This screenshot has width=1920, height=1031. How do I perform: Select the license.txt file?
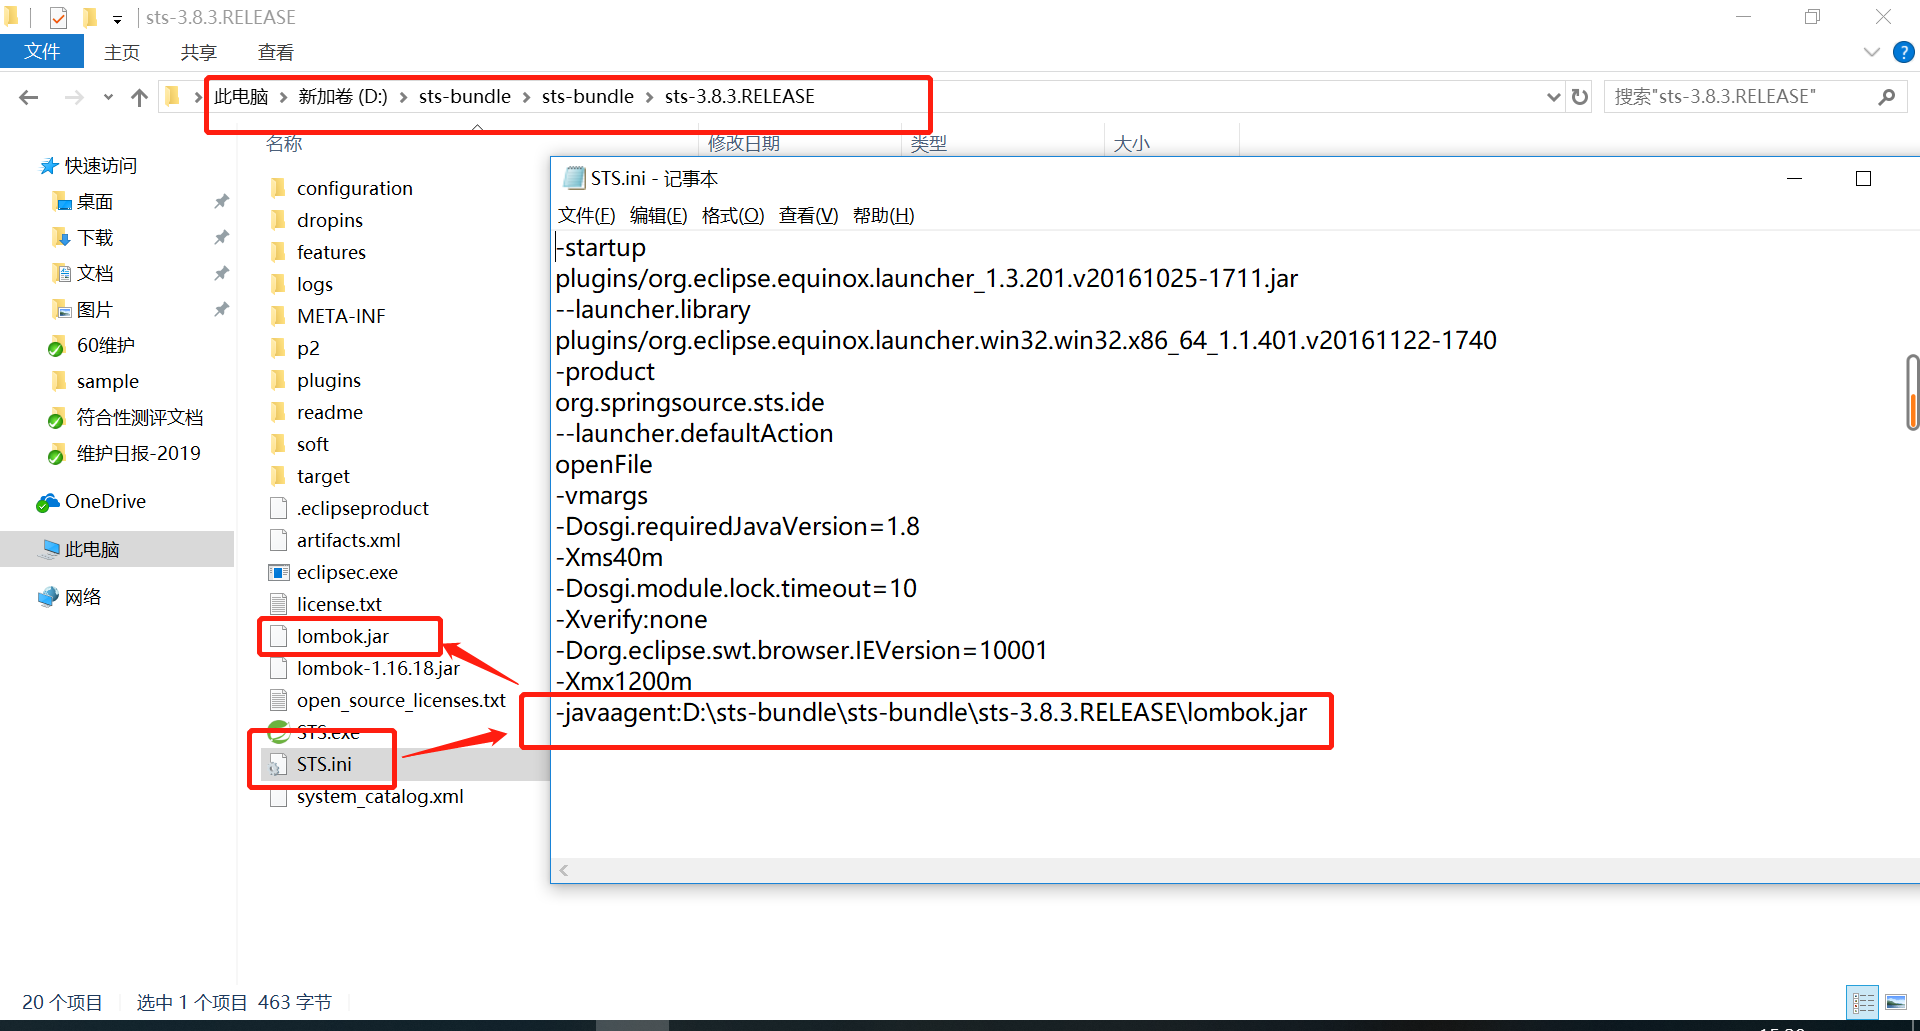[339, 604]
